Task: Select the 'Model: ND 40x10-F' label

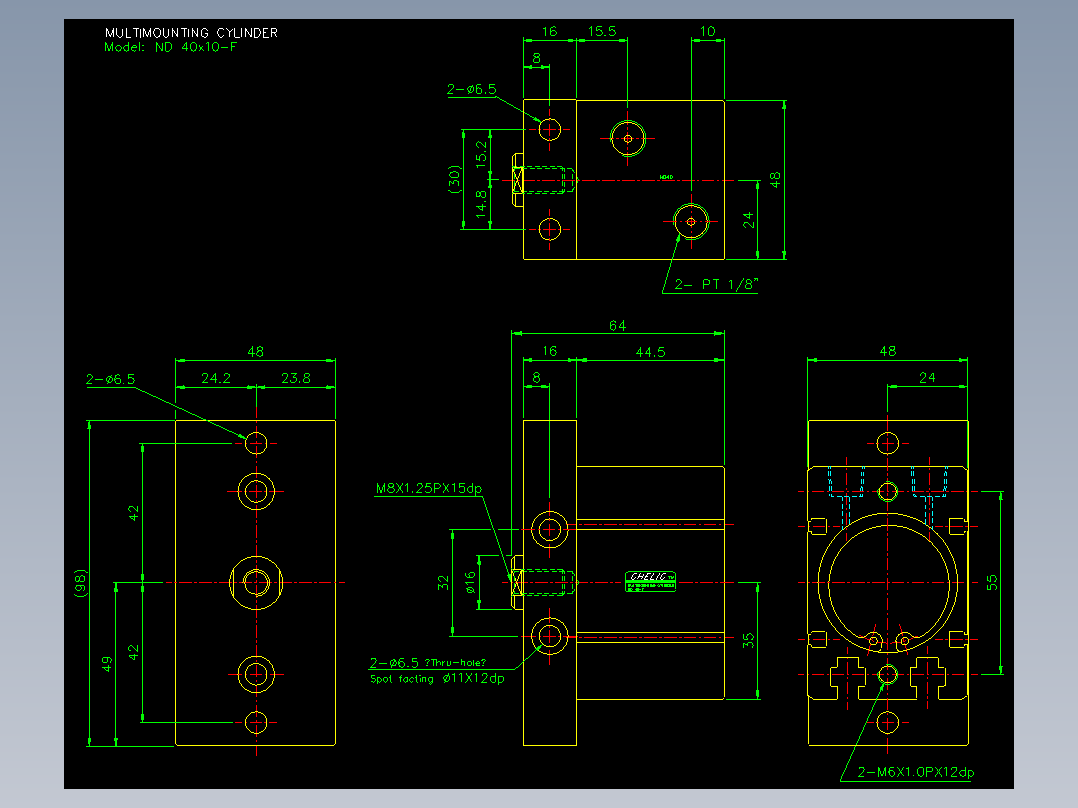Action: click(x=170, y=47)
